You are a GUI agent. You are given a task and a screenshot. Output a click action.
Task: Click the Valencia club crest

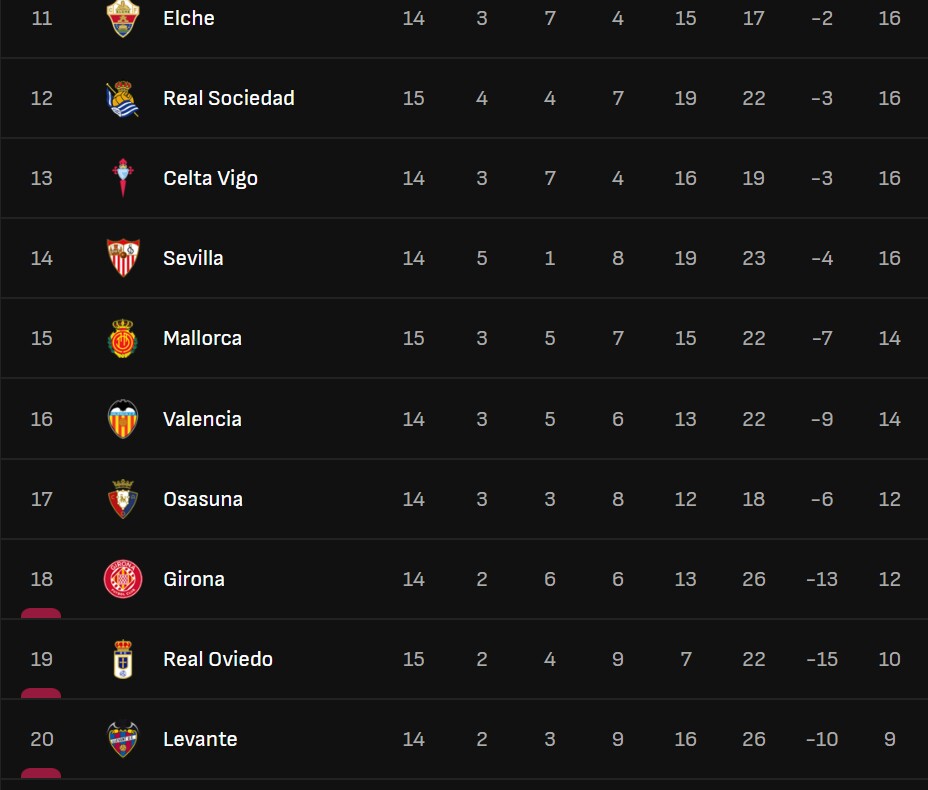pos(123,419)
